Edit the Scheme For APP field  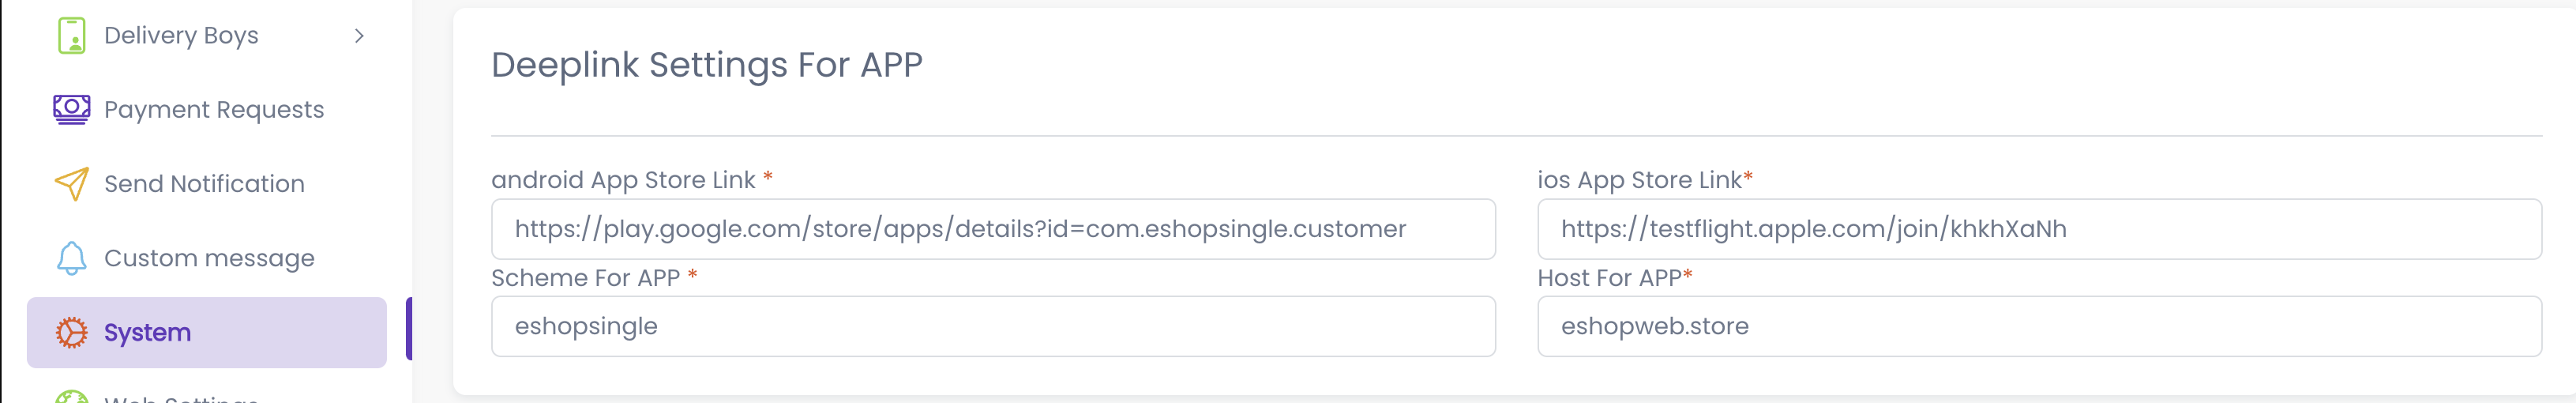[992, 326]
